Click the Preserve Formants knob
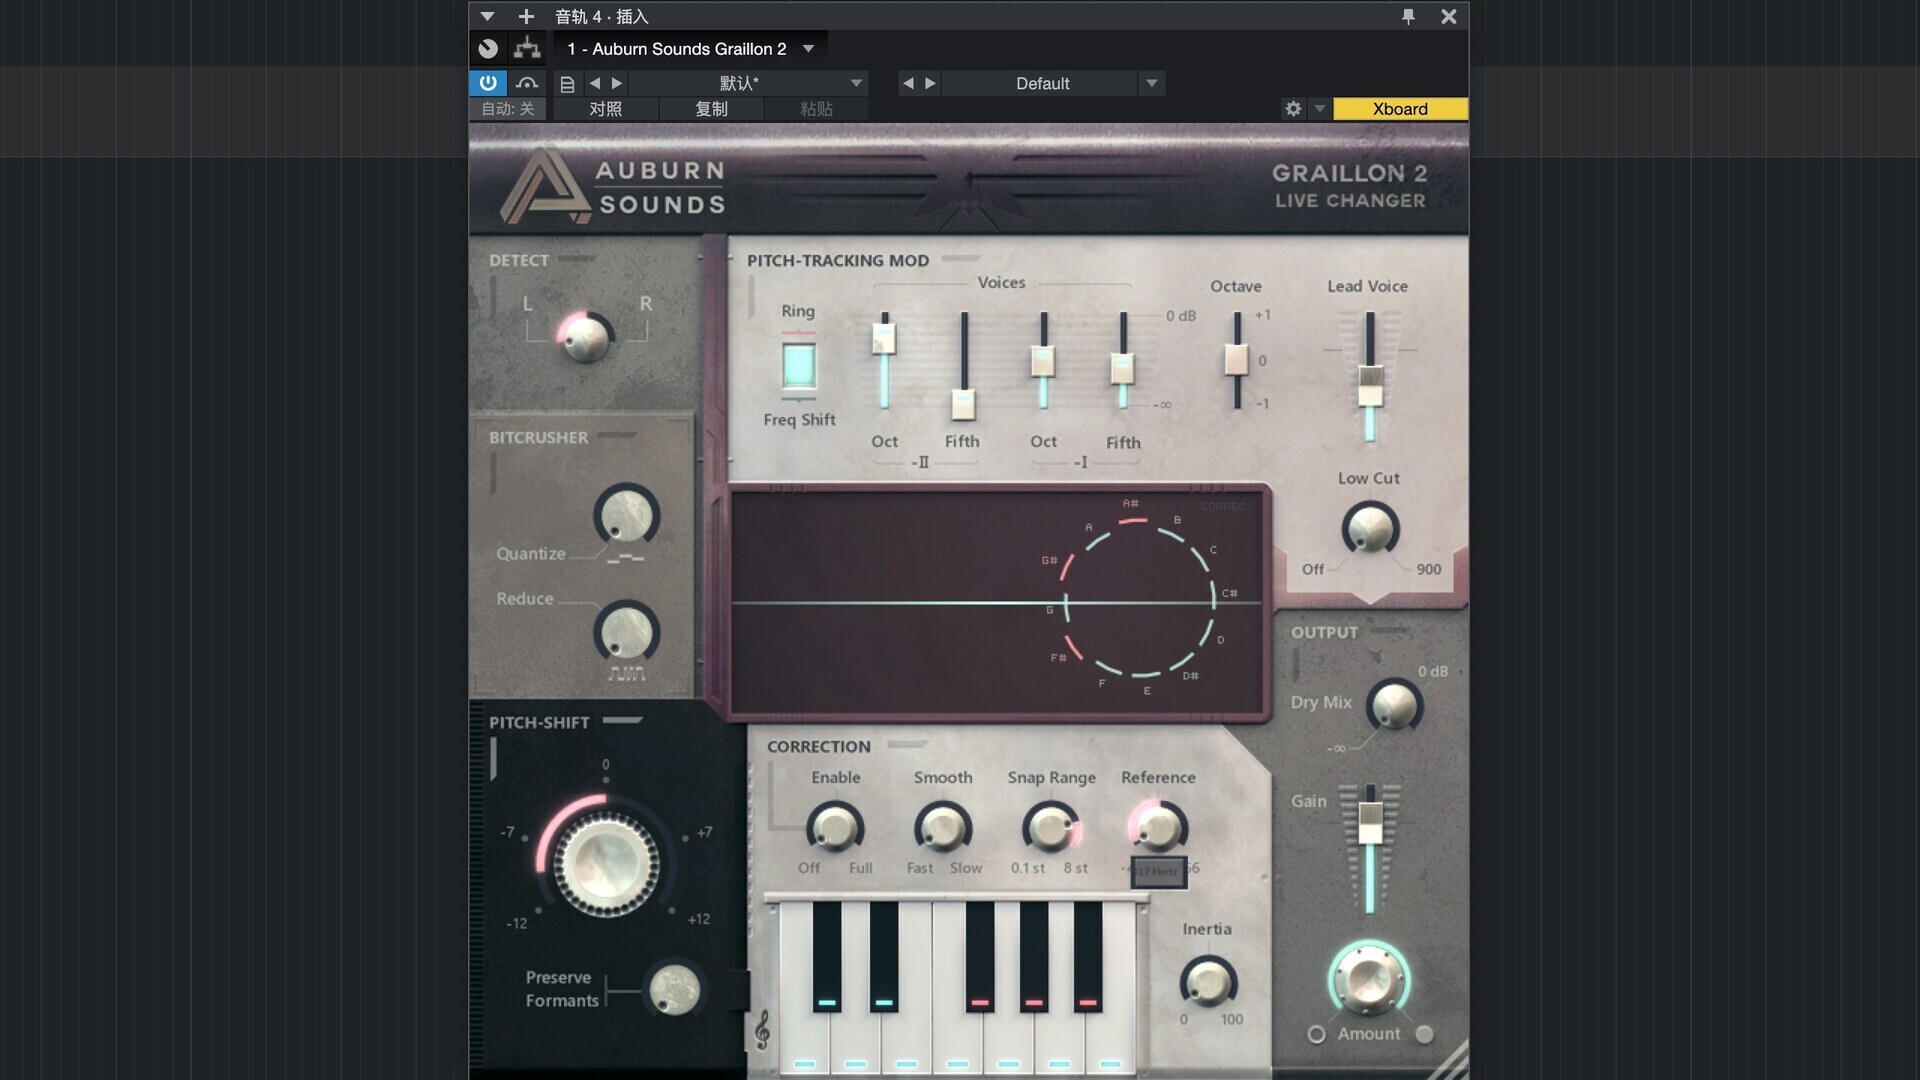The image size is (1920, 1080). (674, 989)
